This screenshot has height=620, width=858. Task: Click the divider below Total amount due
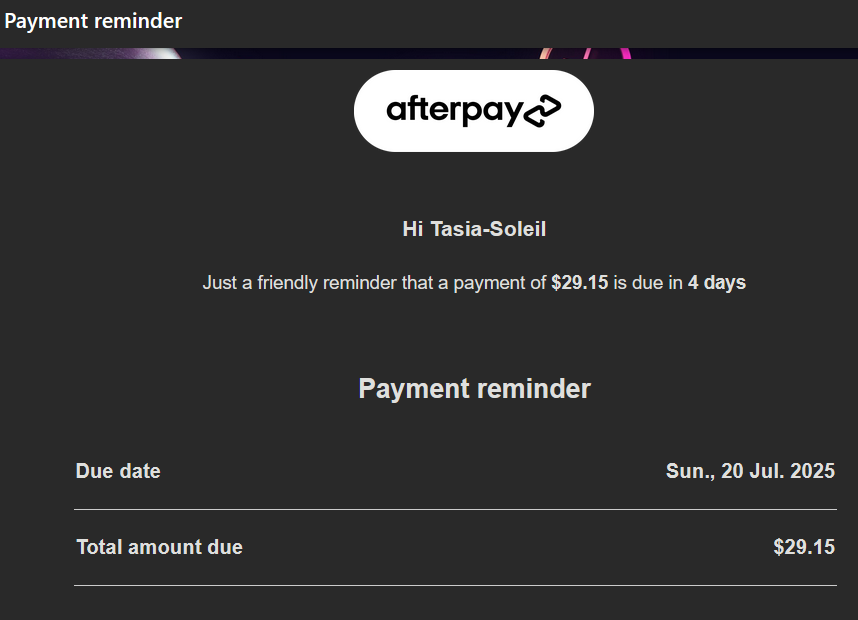pos(455,585)
